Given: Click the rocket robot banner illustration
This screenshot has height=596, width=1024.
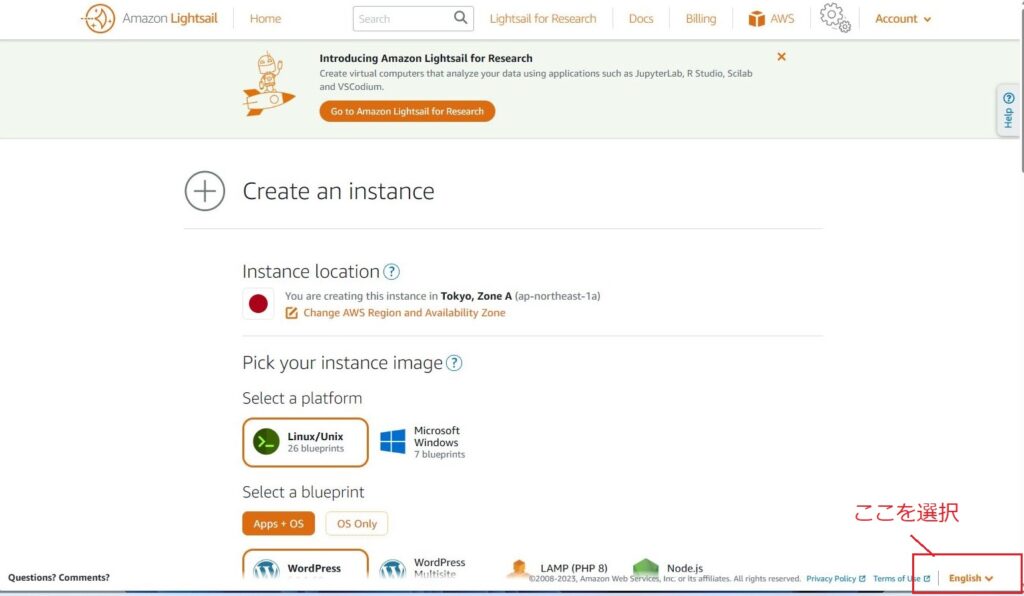Looking at the screenshot, I should point(268,85).
